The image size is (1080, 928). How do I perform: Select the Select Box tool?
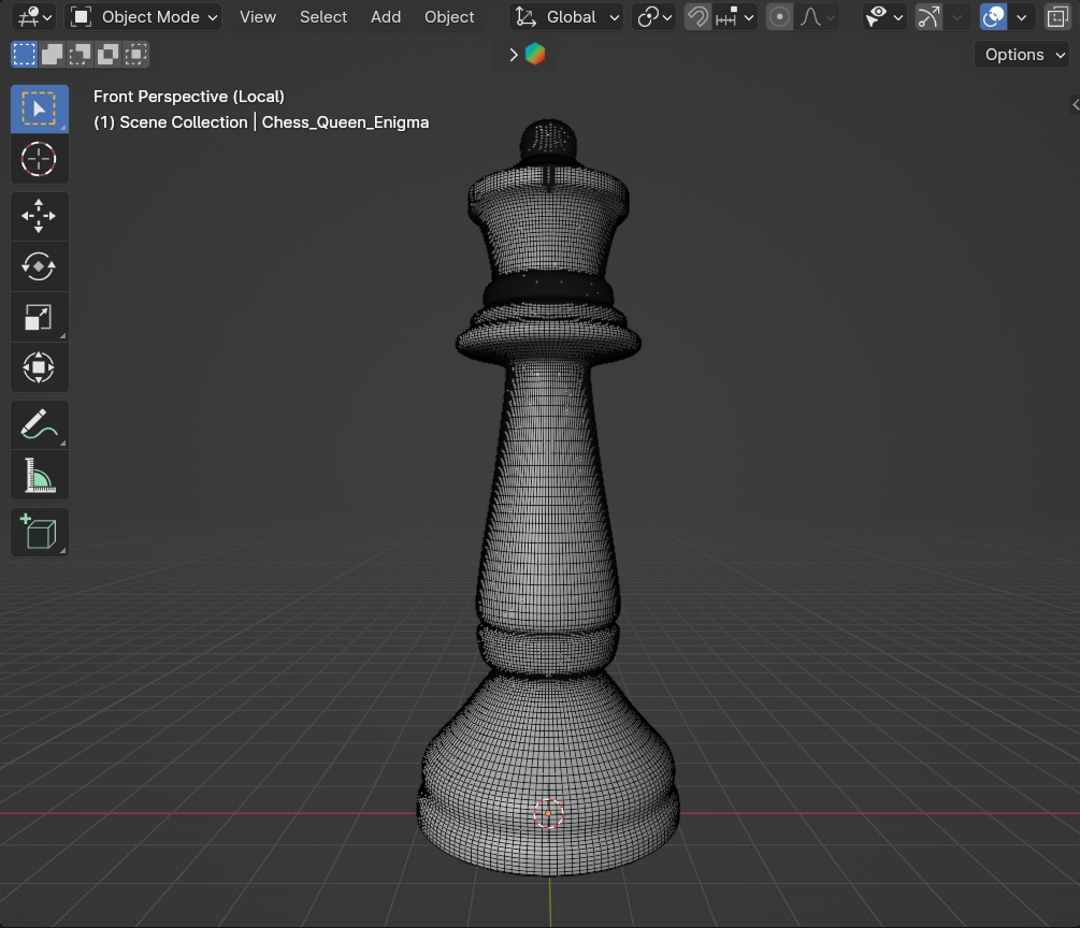pos(39,109)
